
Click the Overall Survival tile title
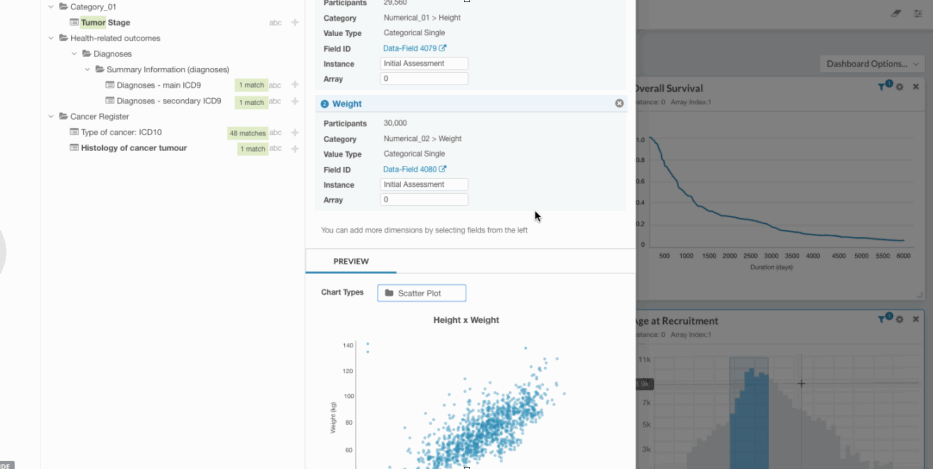pyautogui.click(x=669, y=89)
